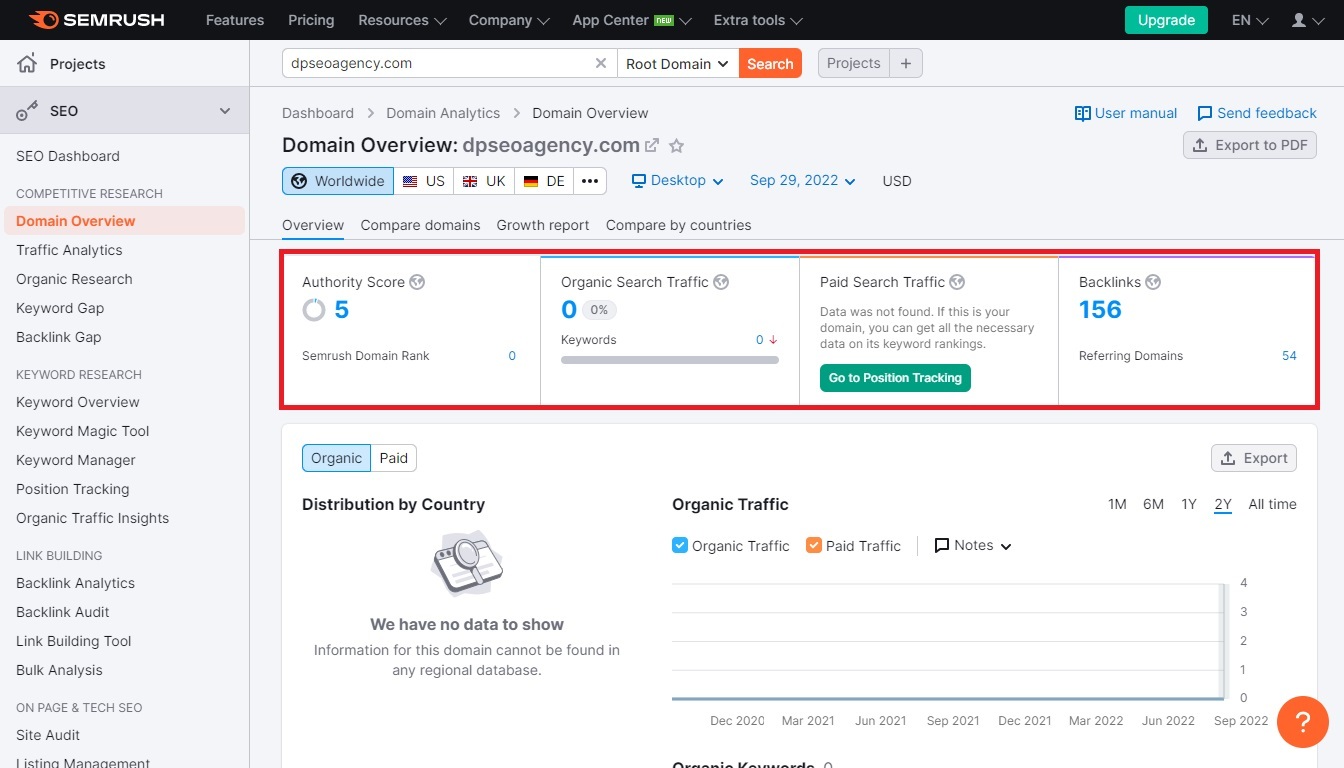Click the Backlinks globe info icon
The width and height of the screenshot is (1344, 768).
coord(1153,282)
